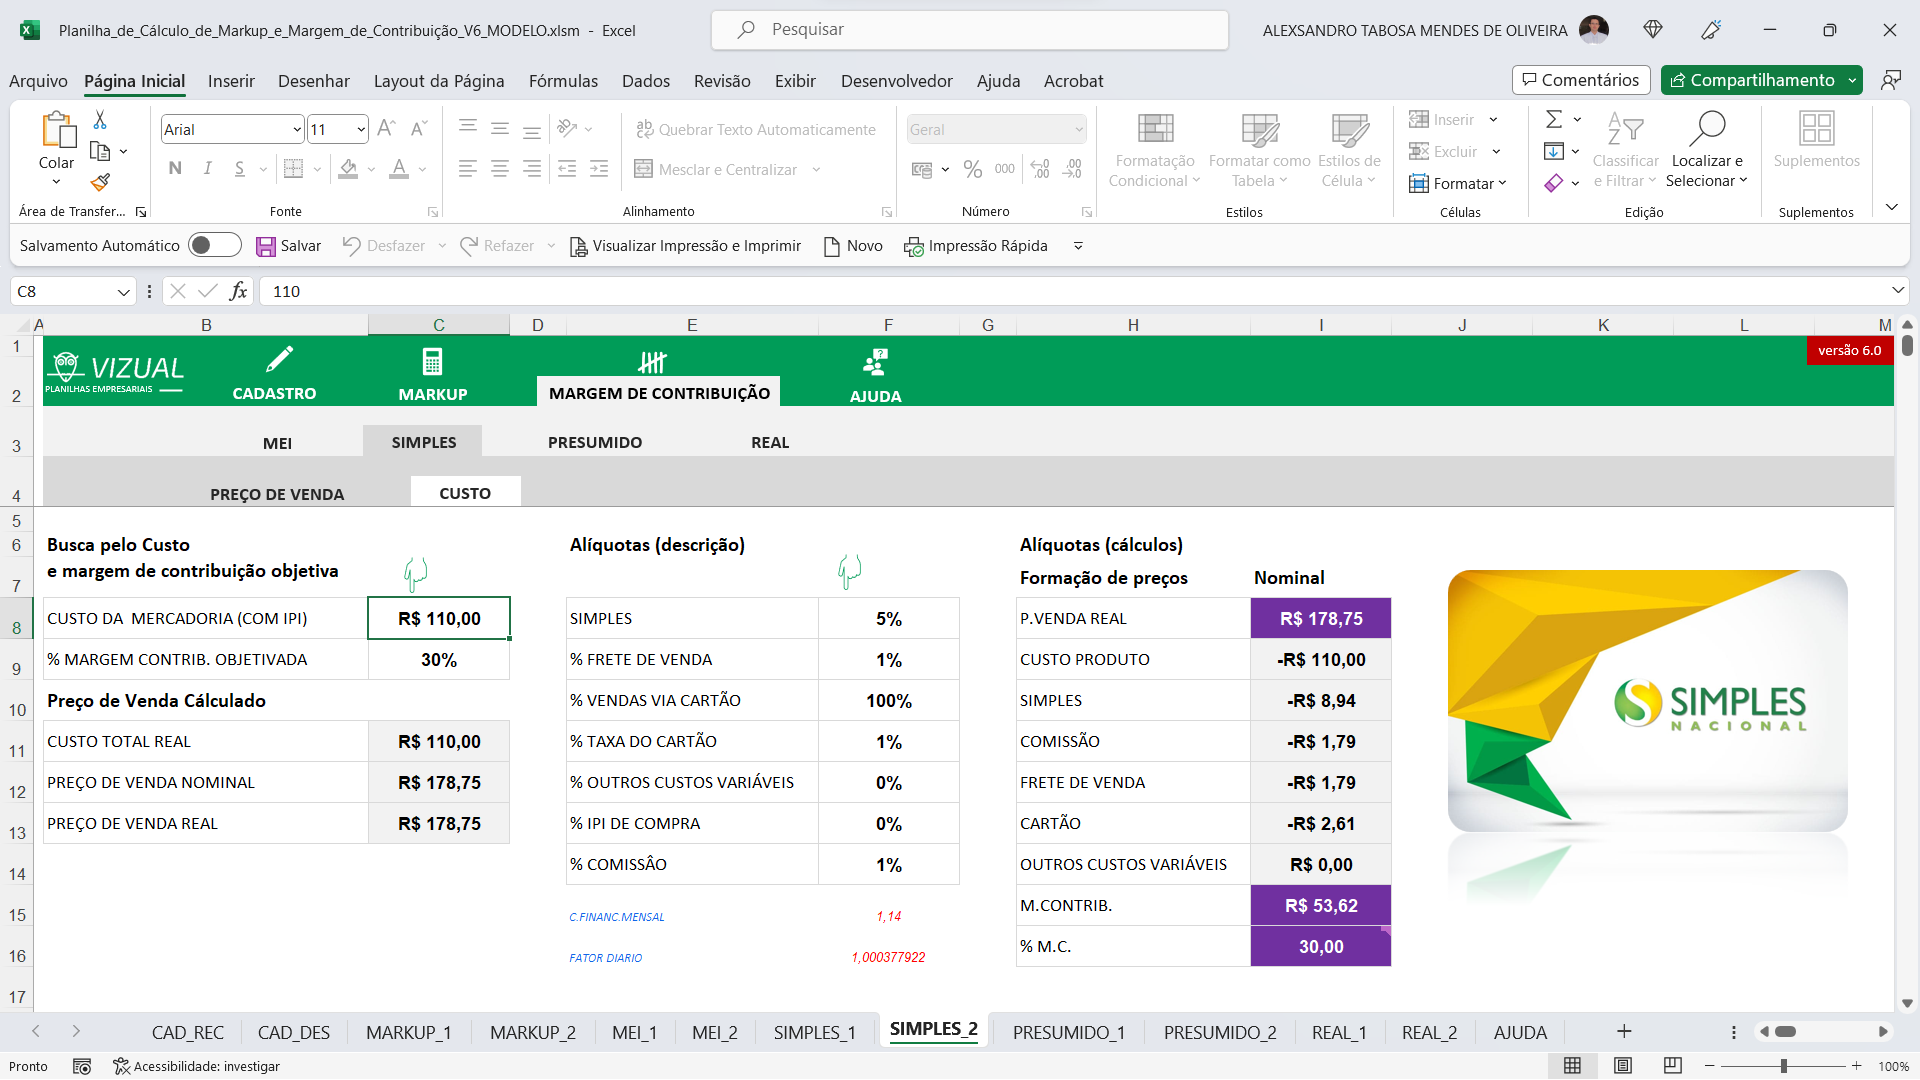Image resolution: width=1920 pixels, height=1080 pixels.
Task: Open the font size dropdown
Action: [361, 130]
